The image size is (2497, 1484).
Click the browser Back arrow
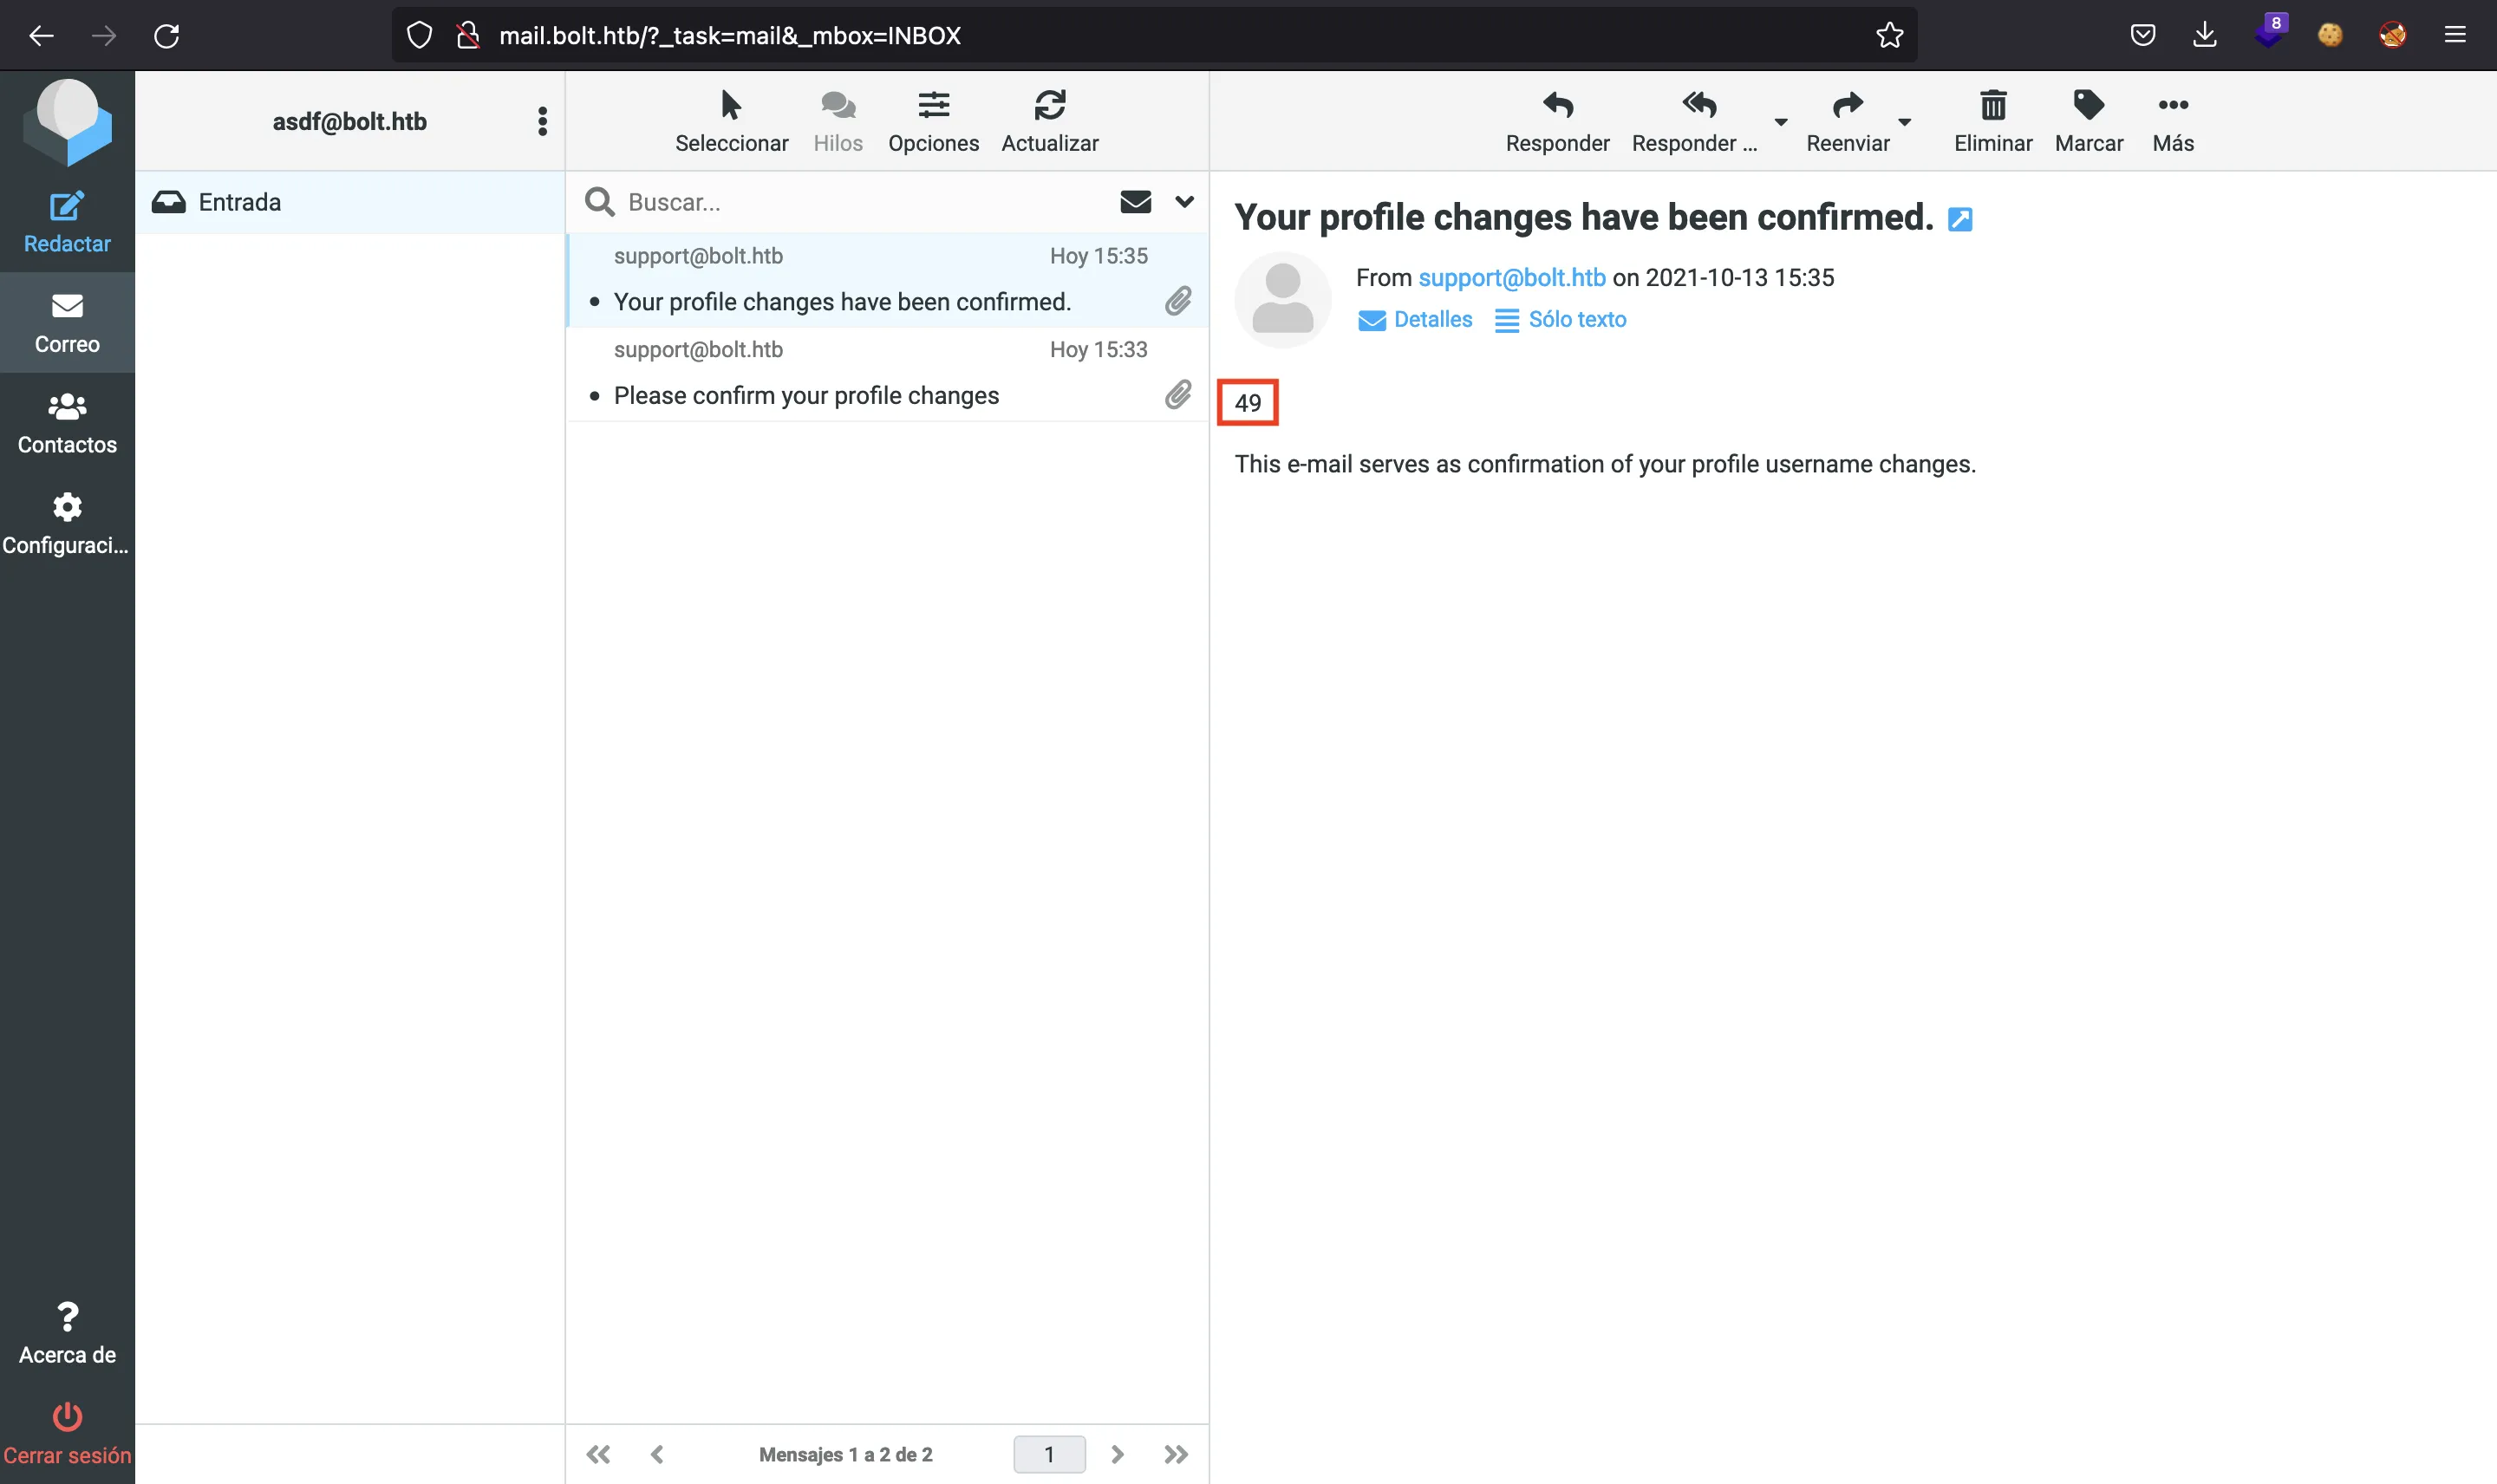tap(41, 36)
